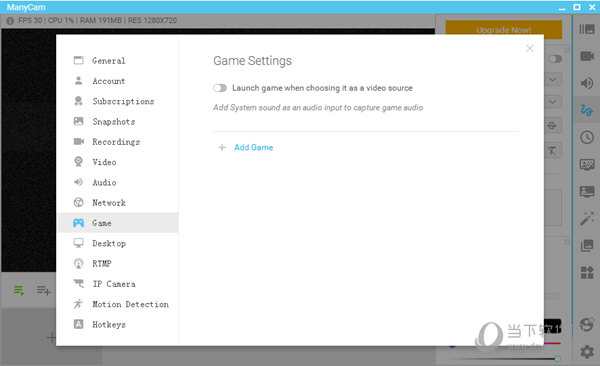Click the Add Game link
600x366 pixels.
point(254,147)
